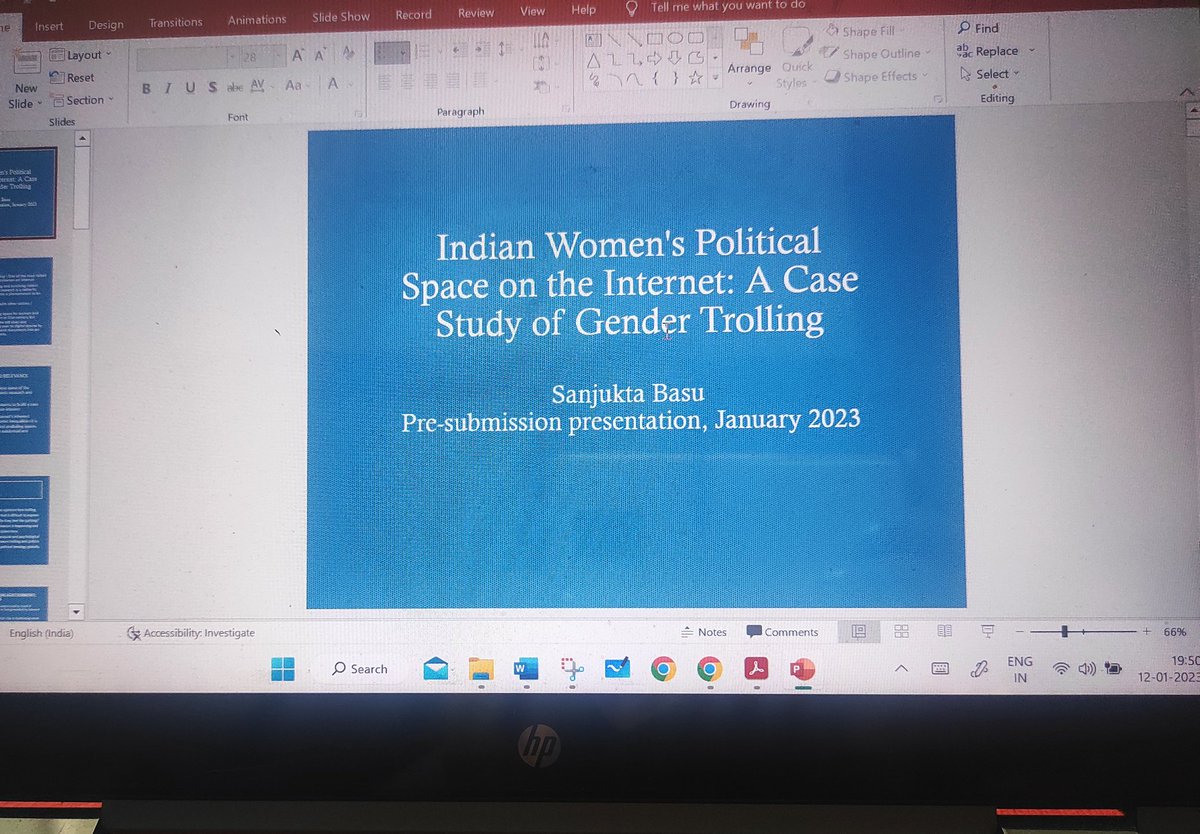Start Slide Show from status bar
Screen dimensions: 1200x834
(988, 632)
